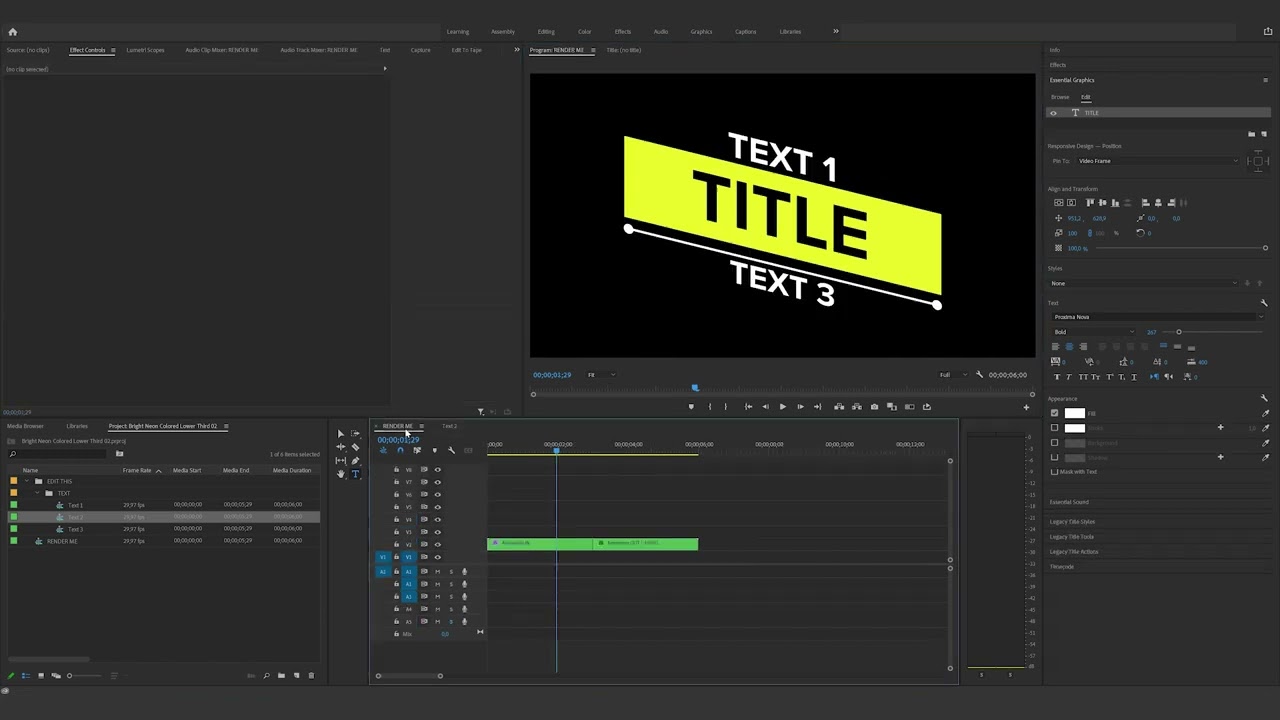This screenshot has width=1280, height=720.
Task: Toggle V2 track output eye
Action: [437, 544]
